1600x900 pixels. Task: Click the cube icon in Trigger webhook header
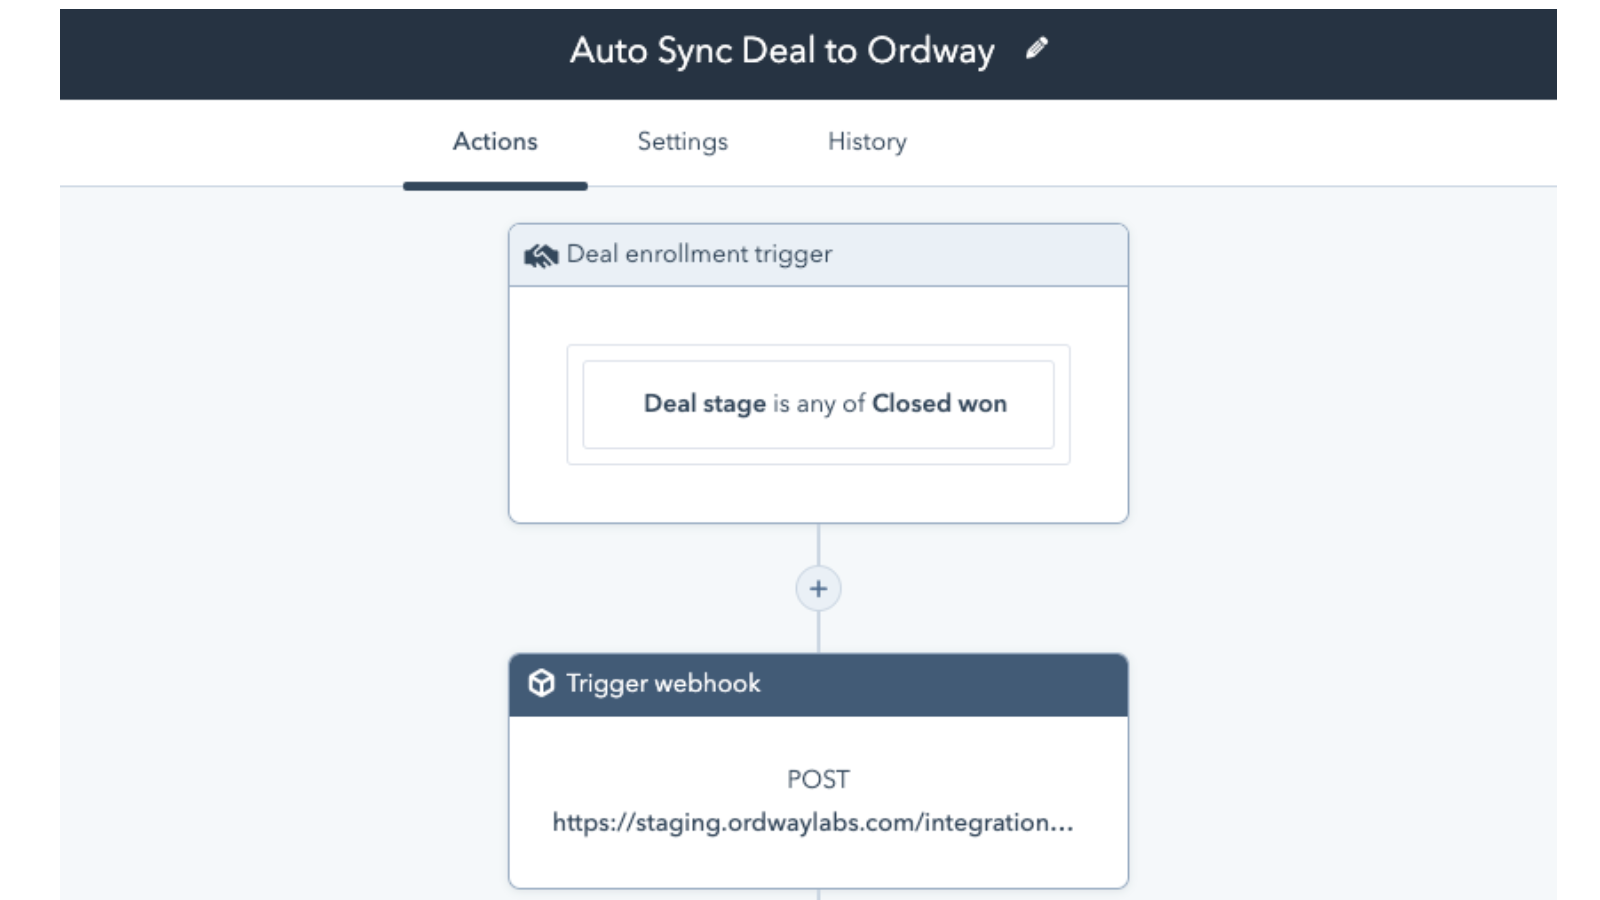pyautogui.click(x=541, y=683)
